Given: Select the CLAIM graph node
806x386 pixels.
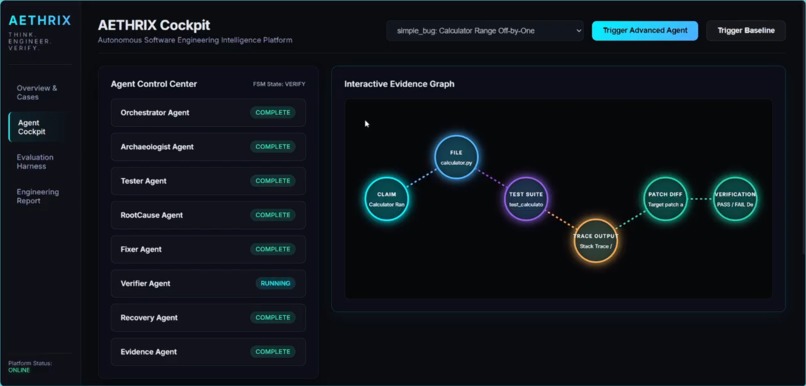Looking at the screenshot, I should pyautogui.click(x=387, y=199).
